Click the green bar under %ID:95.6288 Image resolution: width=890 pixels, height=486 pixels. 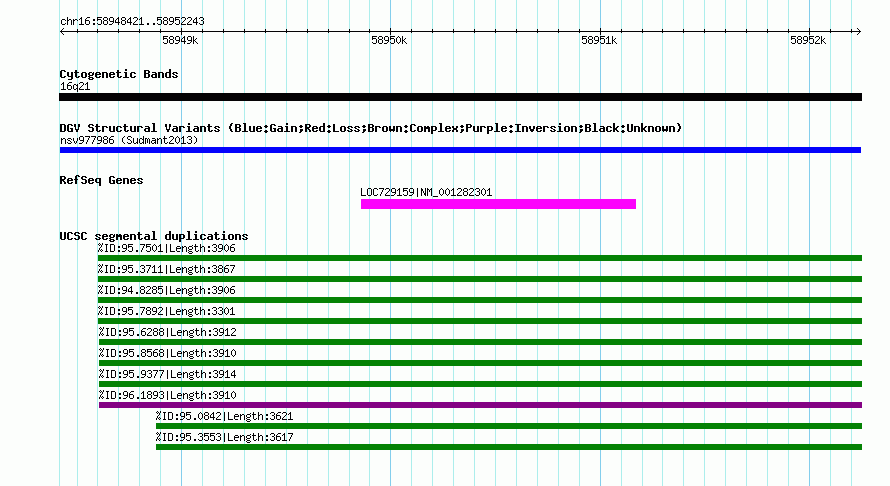(480, 342)
